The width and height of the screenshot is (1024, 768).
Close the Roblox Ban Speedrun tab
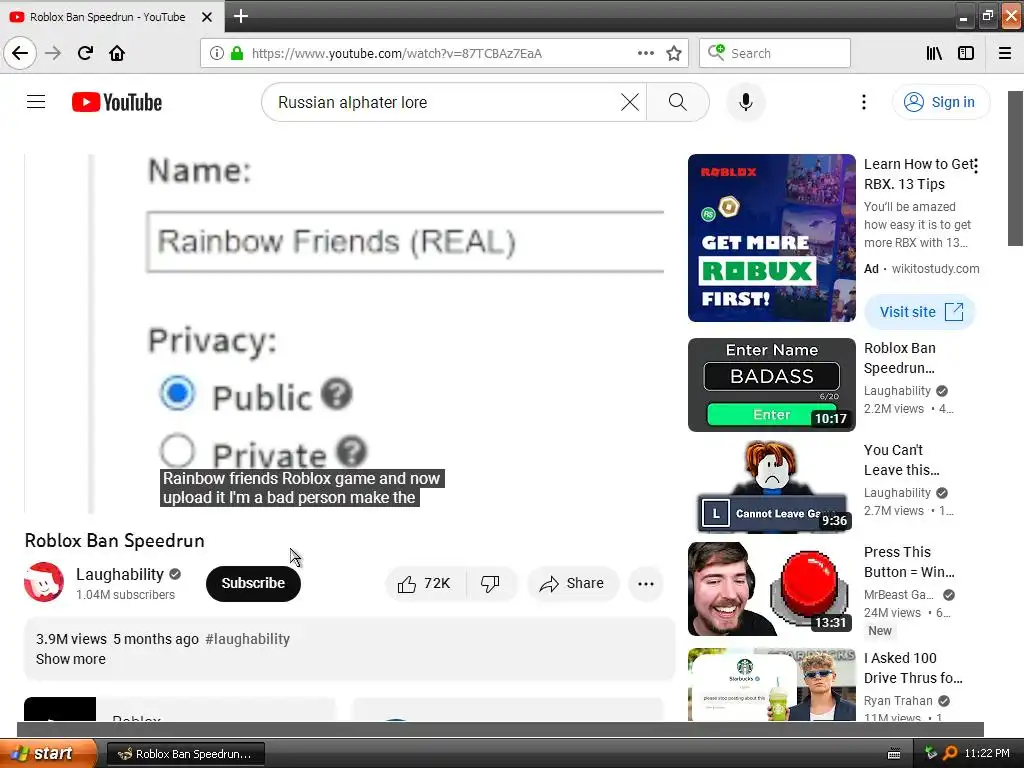click(206, 17)
